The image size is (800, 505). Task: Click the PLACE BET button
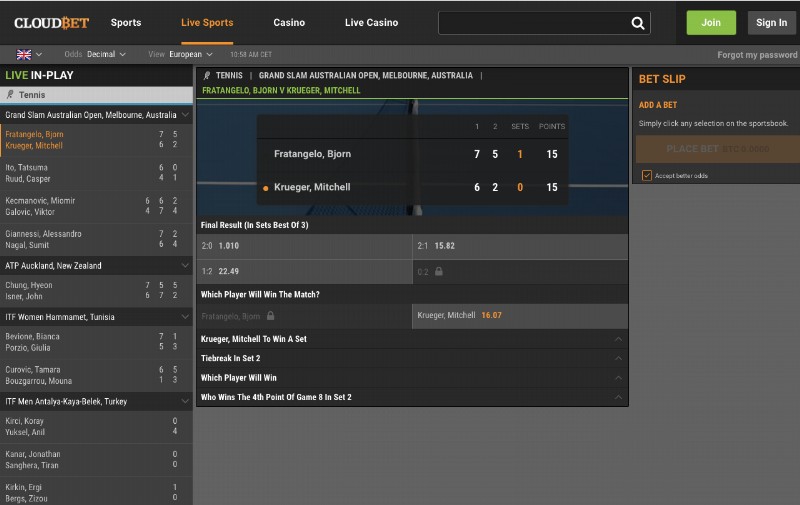pyautogui.click(x=717, y=149)
